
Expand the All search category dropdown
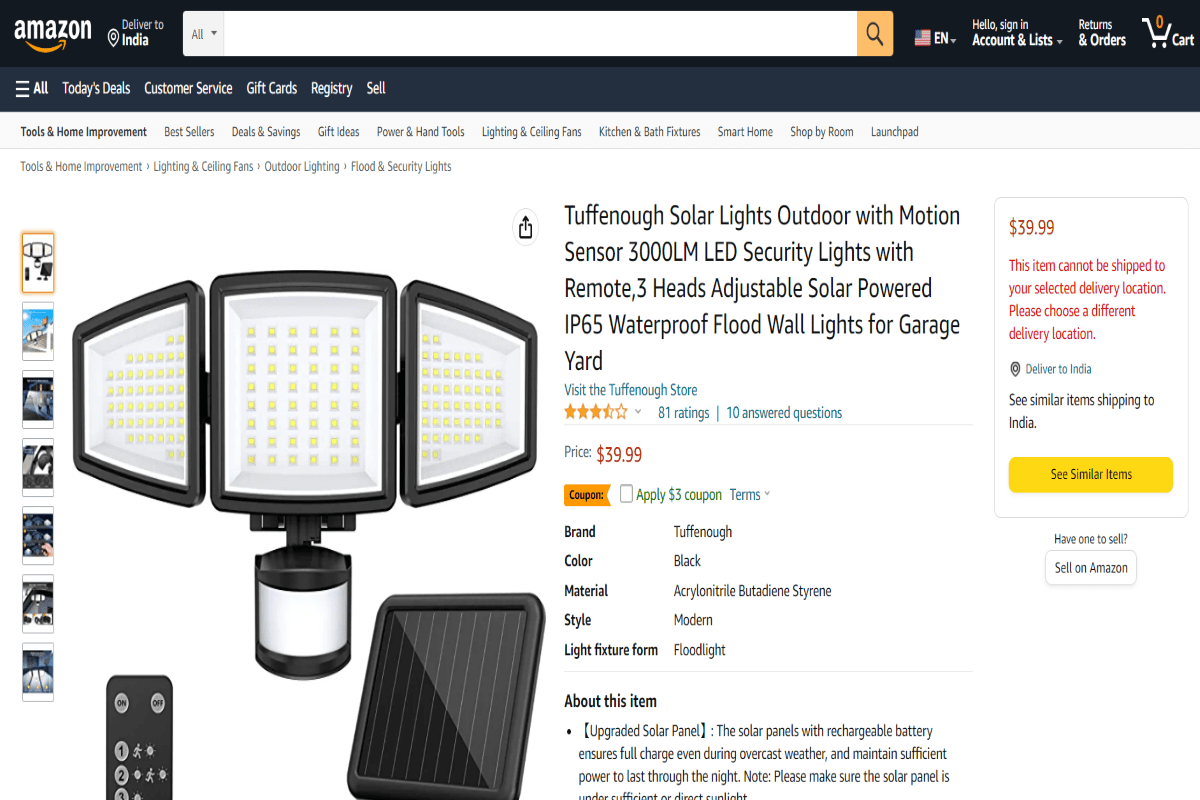pyautogui.click(x=203, y=34)
